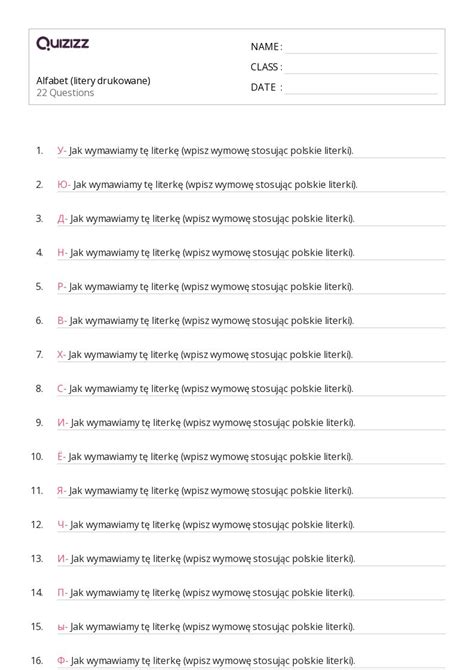Click the letter Х in question 7
474x670 pixels.
tap(60, 355)
